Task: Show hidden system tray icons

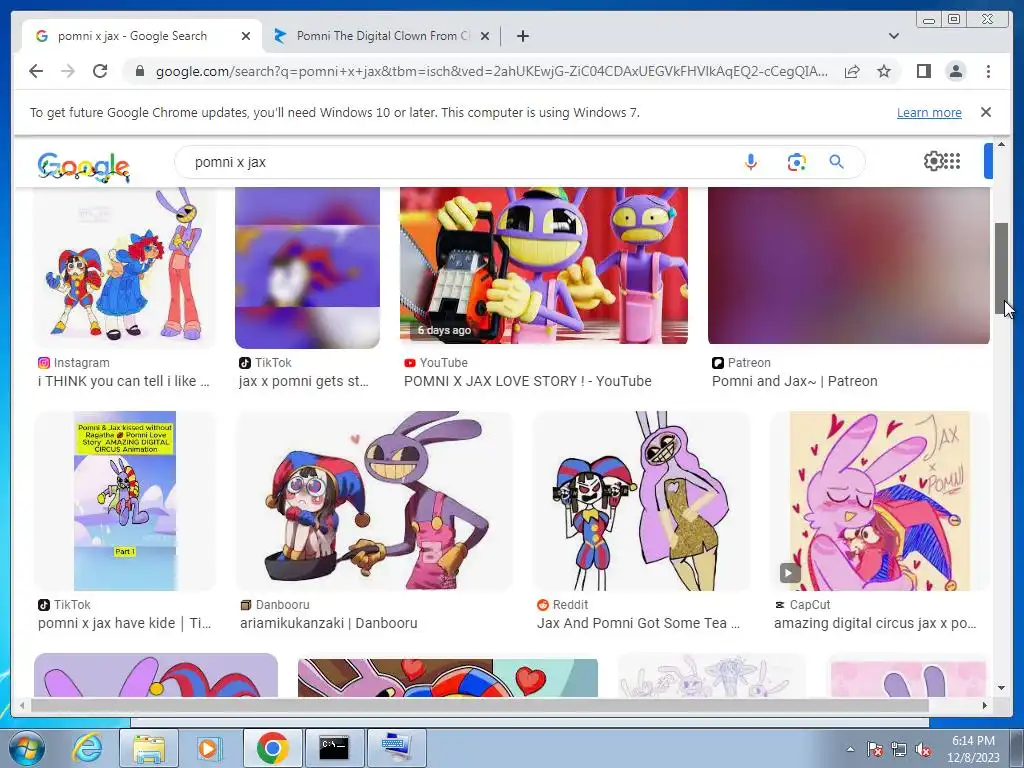Action: 850,749
